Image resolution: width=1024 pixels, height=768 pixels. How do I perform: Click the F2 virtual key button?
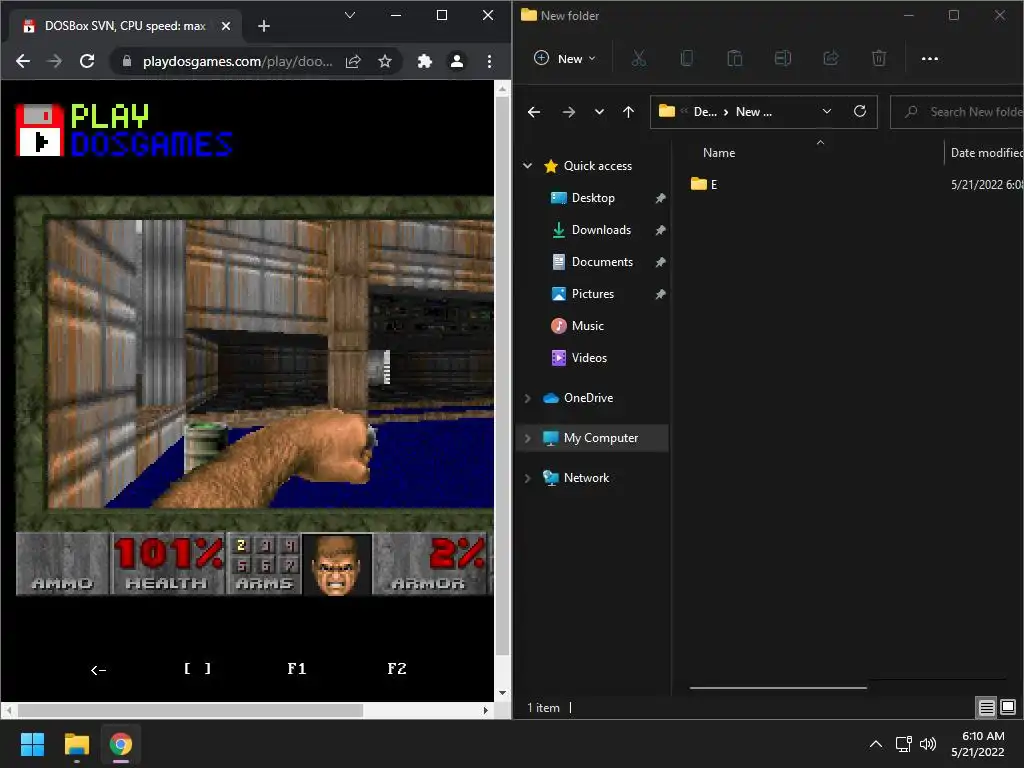tap(396, 669)
